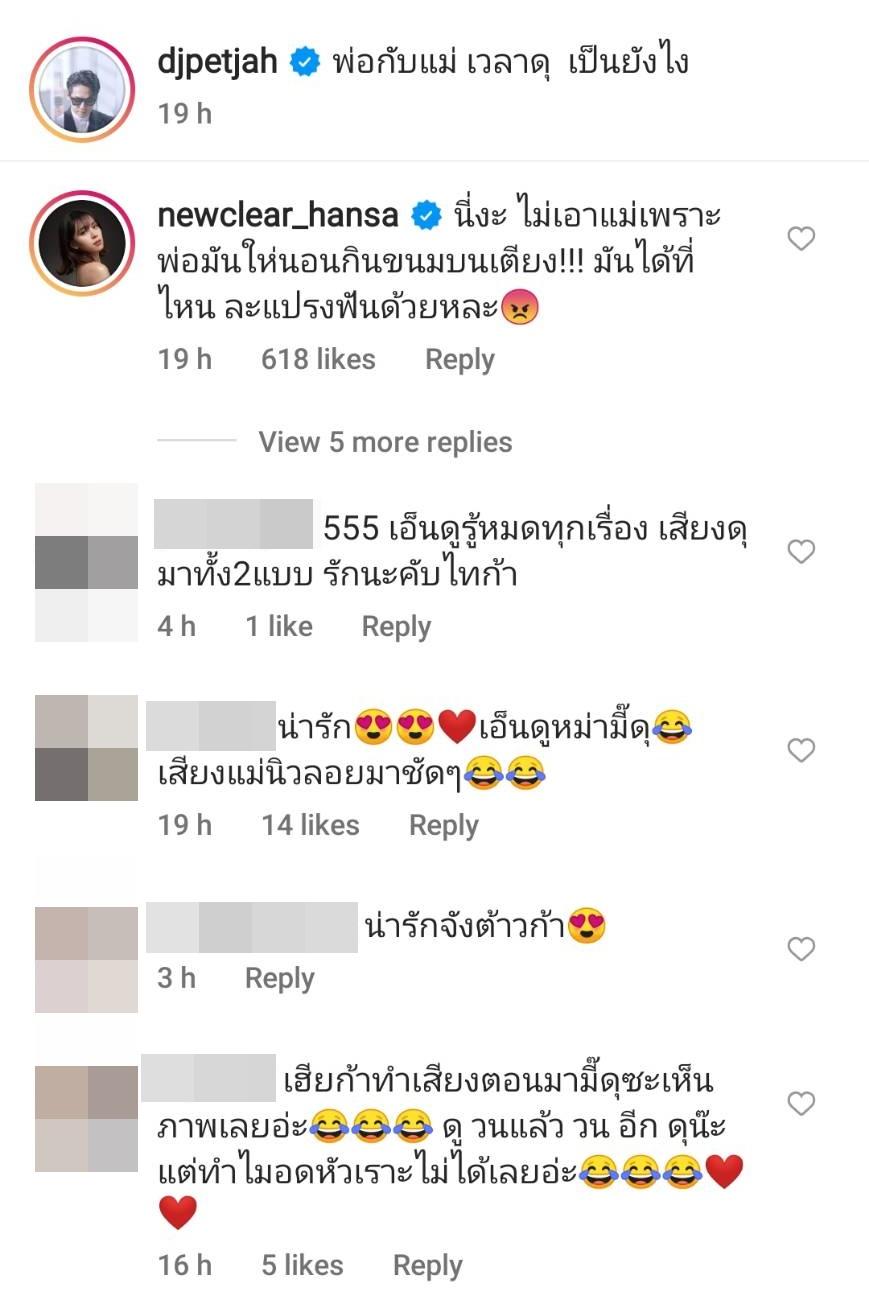
Task: Reply to the 14-likes comment
Action: coord(444,825)
